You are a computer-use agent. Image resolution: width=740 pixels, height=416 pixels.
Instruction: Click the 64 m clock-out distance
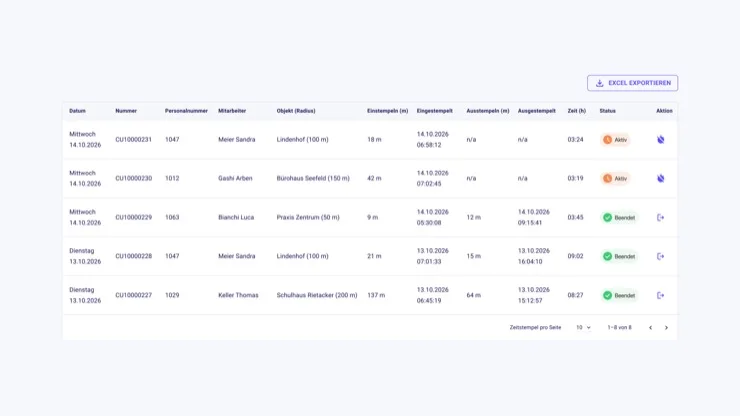pyautogui.click(x=474, y=295)
